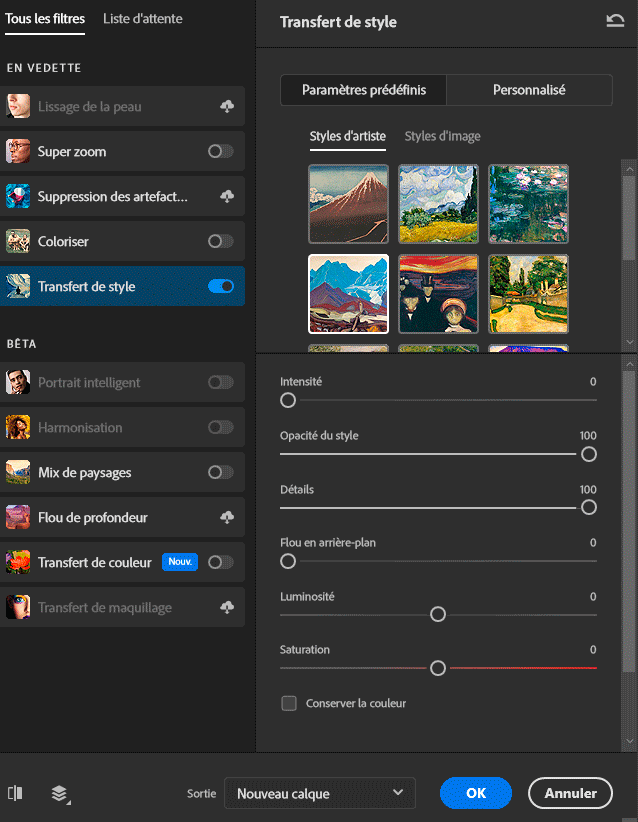The image size is (638, 822).
Task: Enable the Super zoom toggle
Action: point(220,152)
